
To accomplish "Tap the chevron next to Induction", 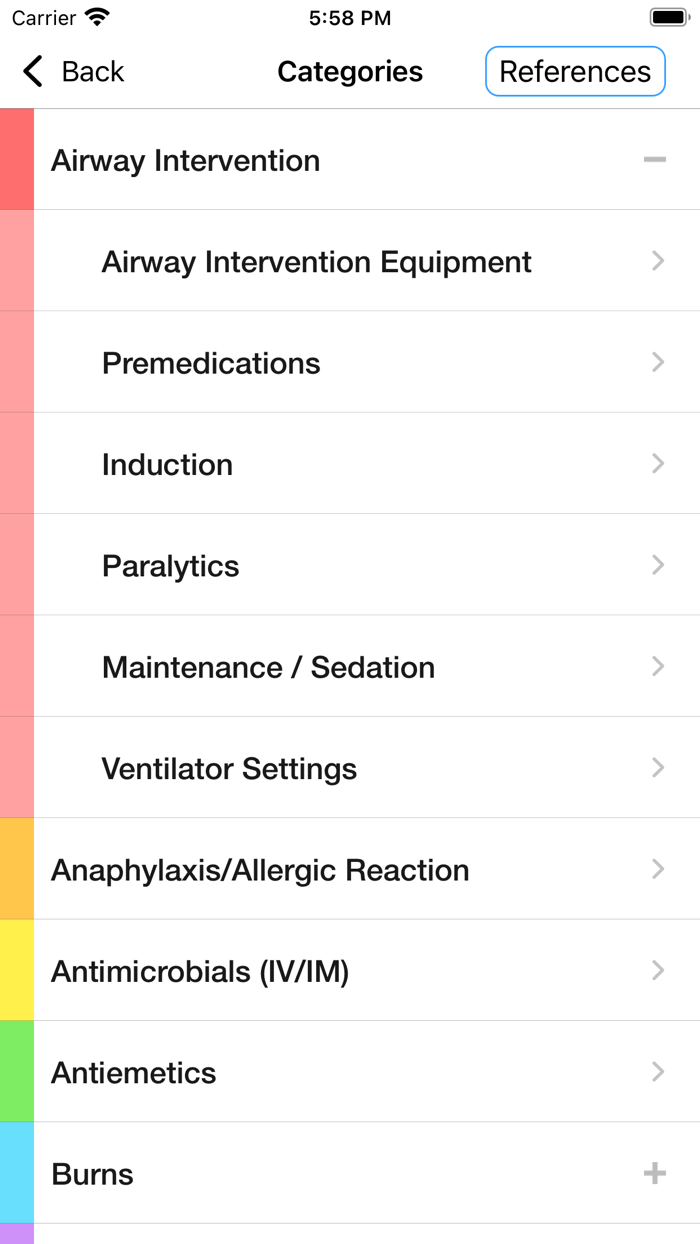I will (x=657, y=464).
